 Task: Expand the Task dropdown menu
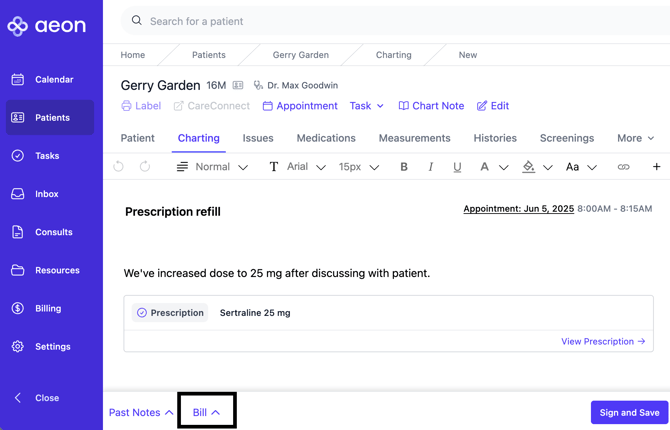(x=367, y=106)
